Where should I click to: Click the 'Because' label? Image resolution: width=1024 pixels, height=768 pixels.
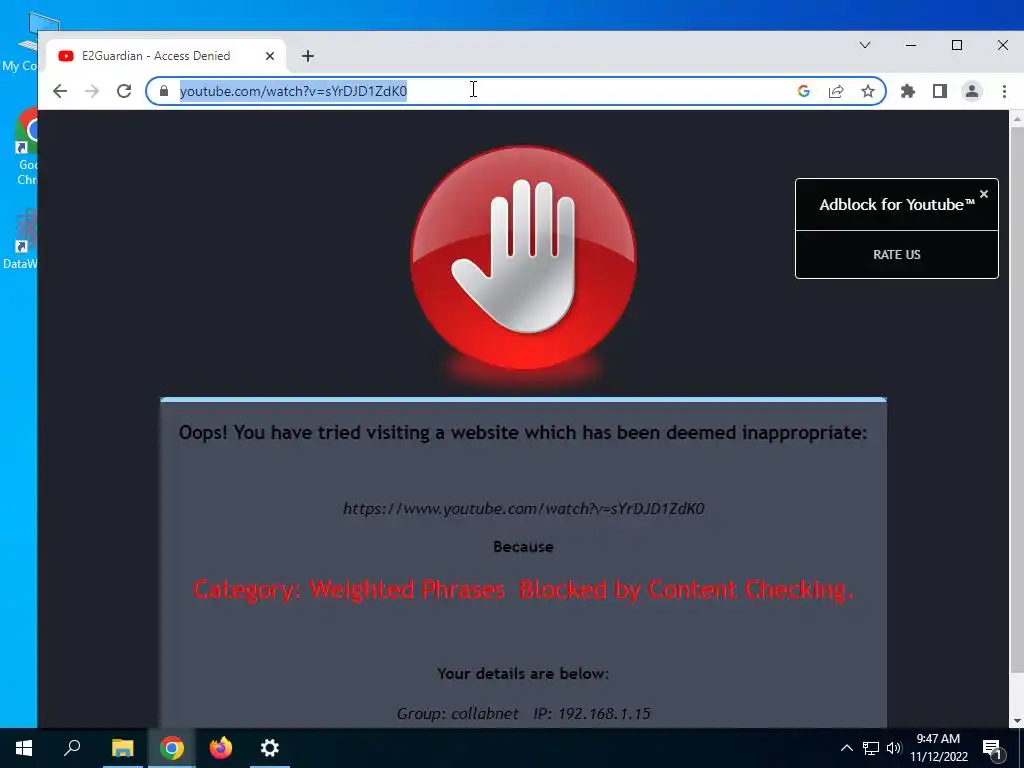coord(523,547)
